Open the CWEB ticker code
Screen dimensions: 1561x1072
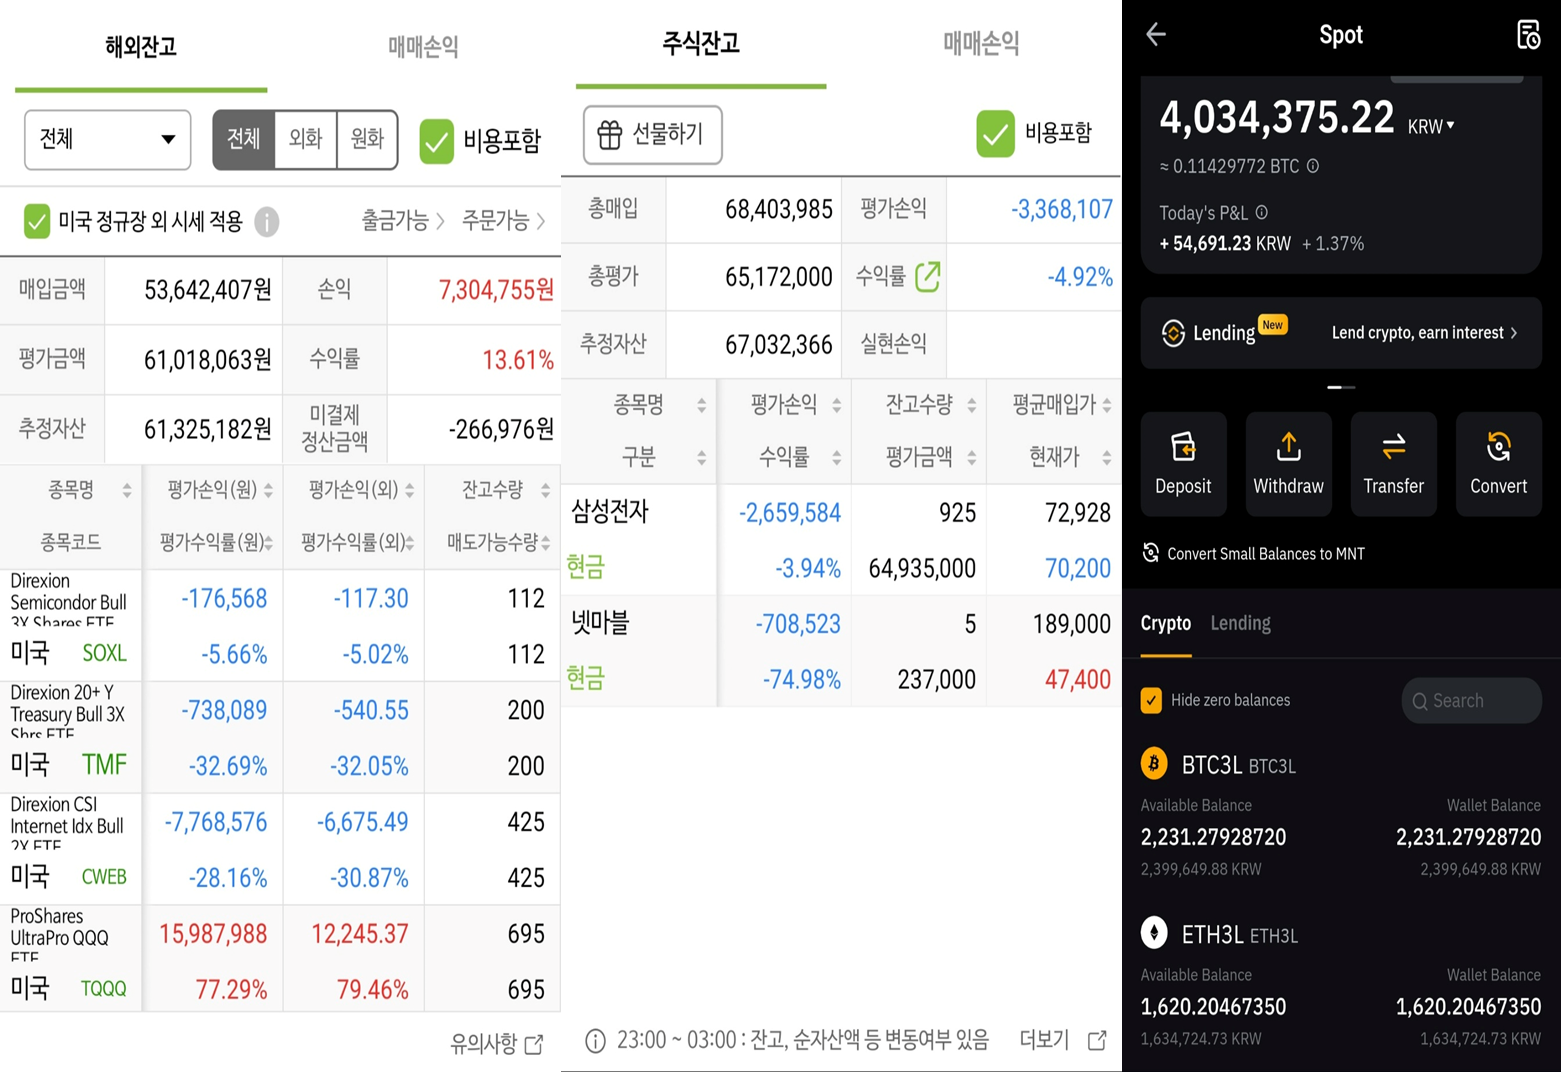104,877
